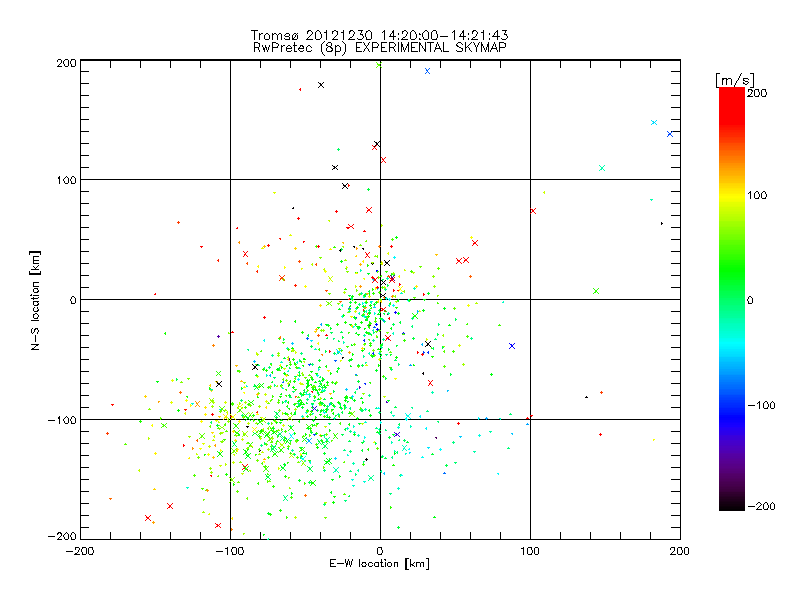This screenshot has width=800, height=600.
Task: Click the green zero-level band of colorbar
Action: [x=732, y=300]
